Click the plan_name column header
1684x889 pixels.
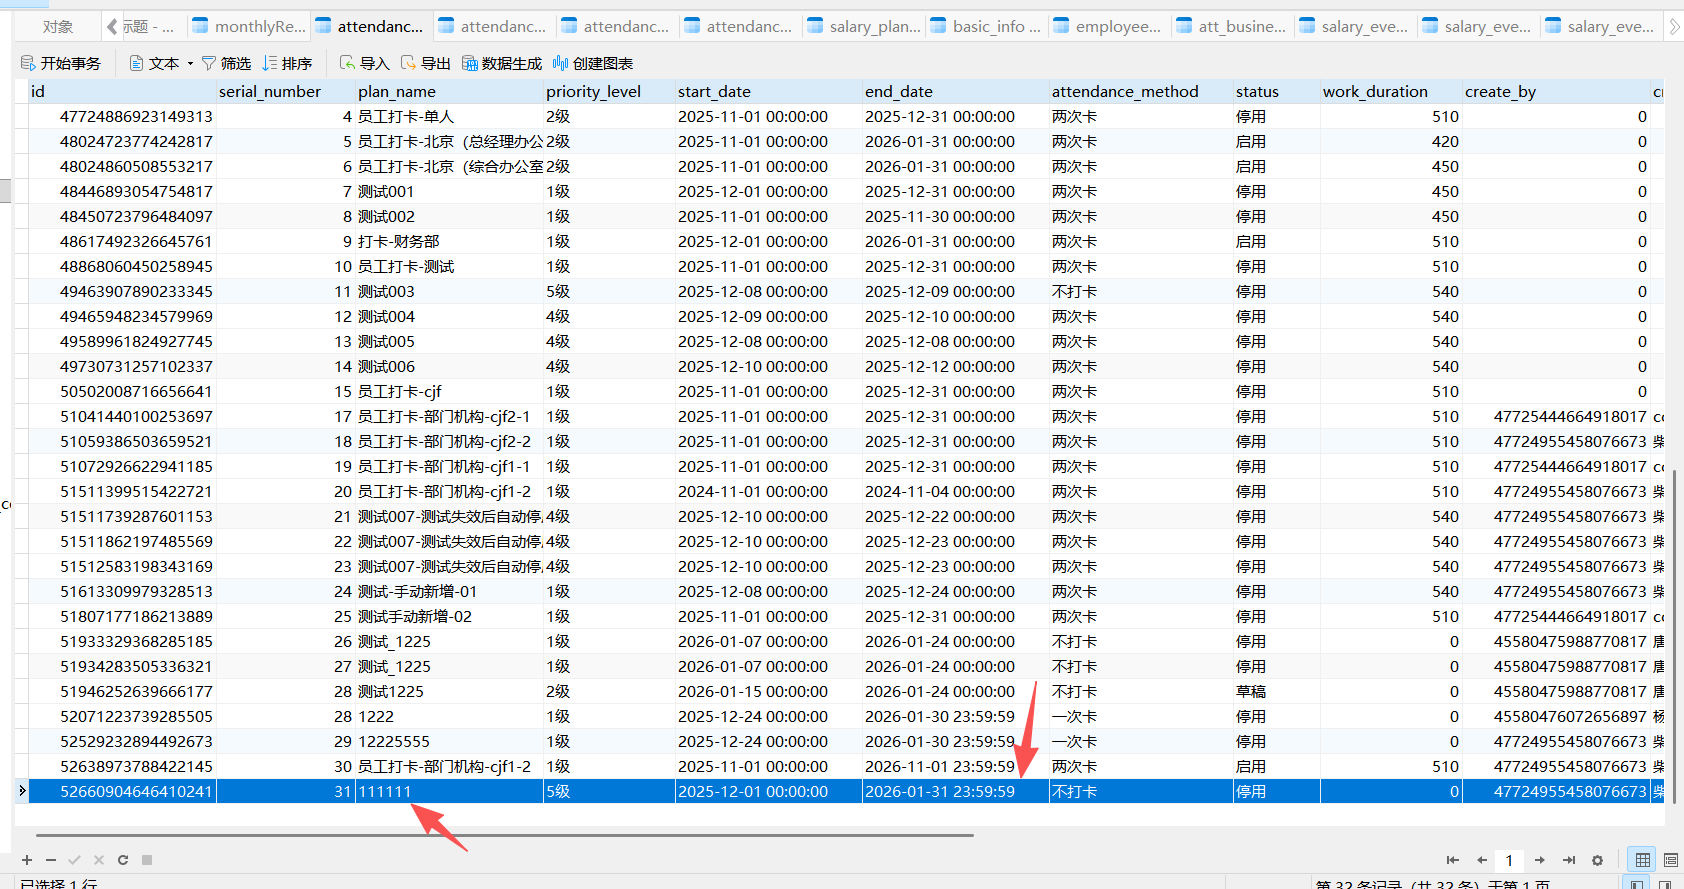pos(449,92)
